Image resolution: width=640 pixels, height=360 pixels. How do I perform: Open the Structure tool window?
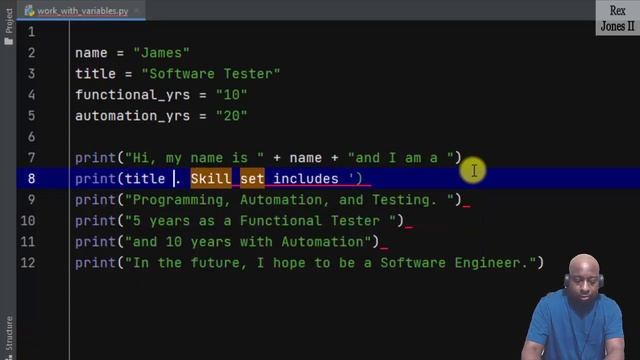coord(9,337)
